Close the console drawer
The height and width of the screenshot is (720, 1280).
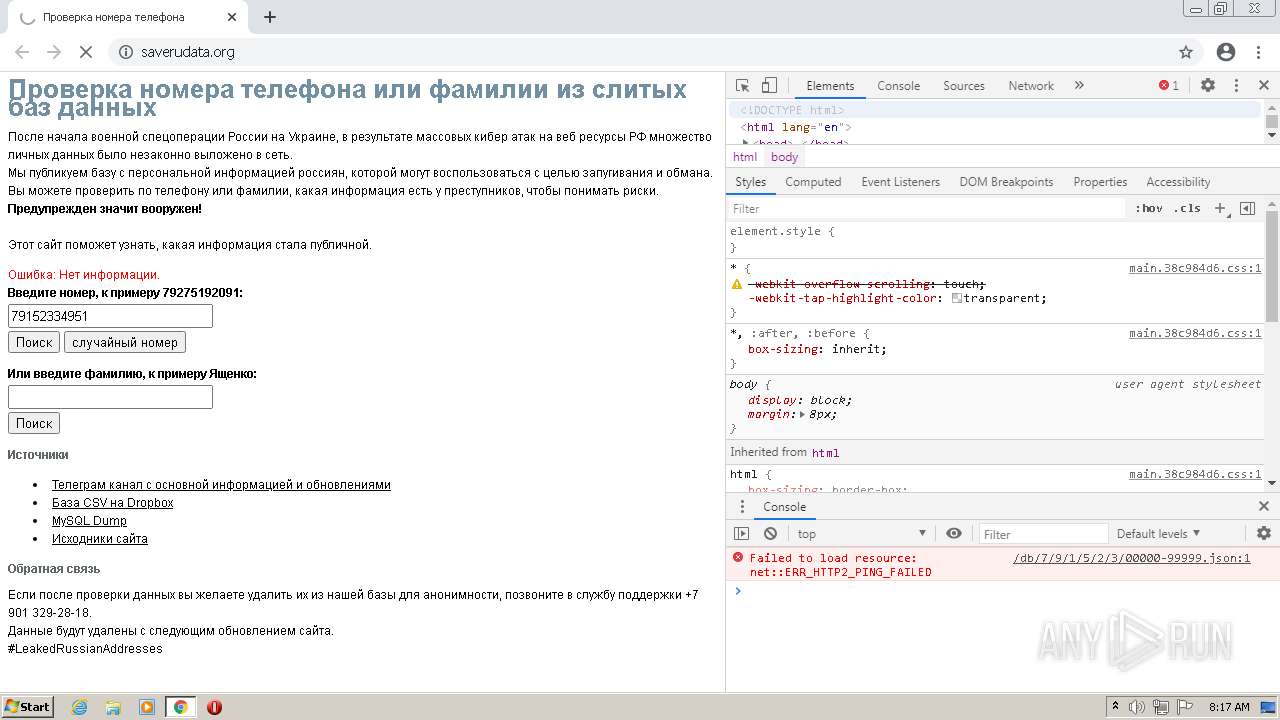pyautogui.click(x=1264, y=506)
